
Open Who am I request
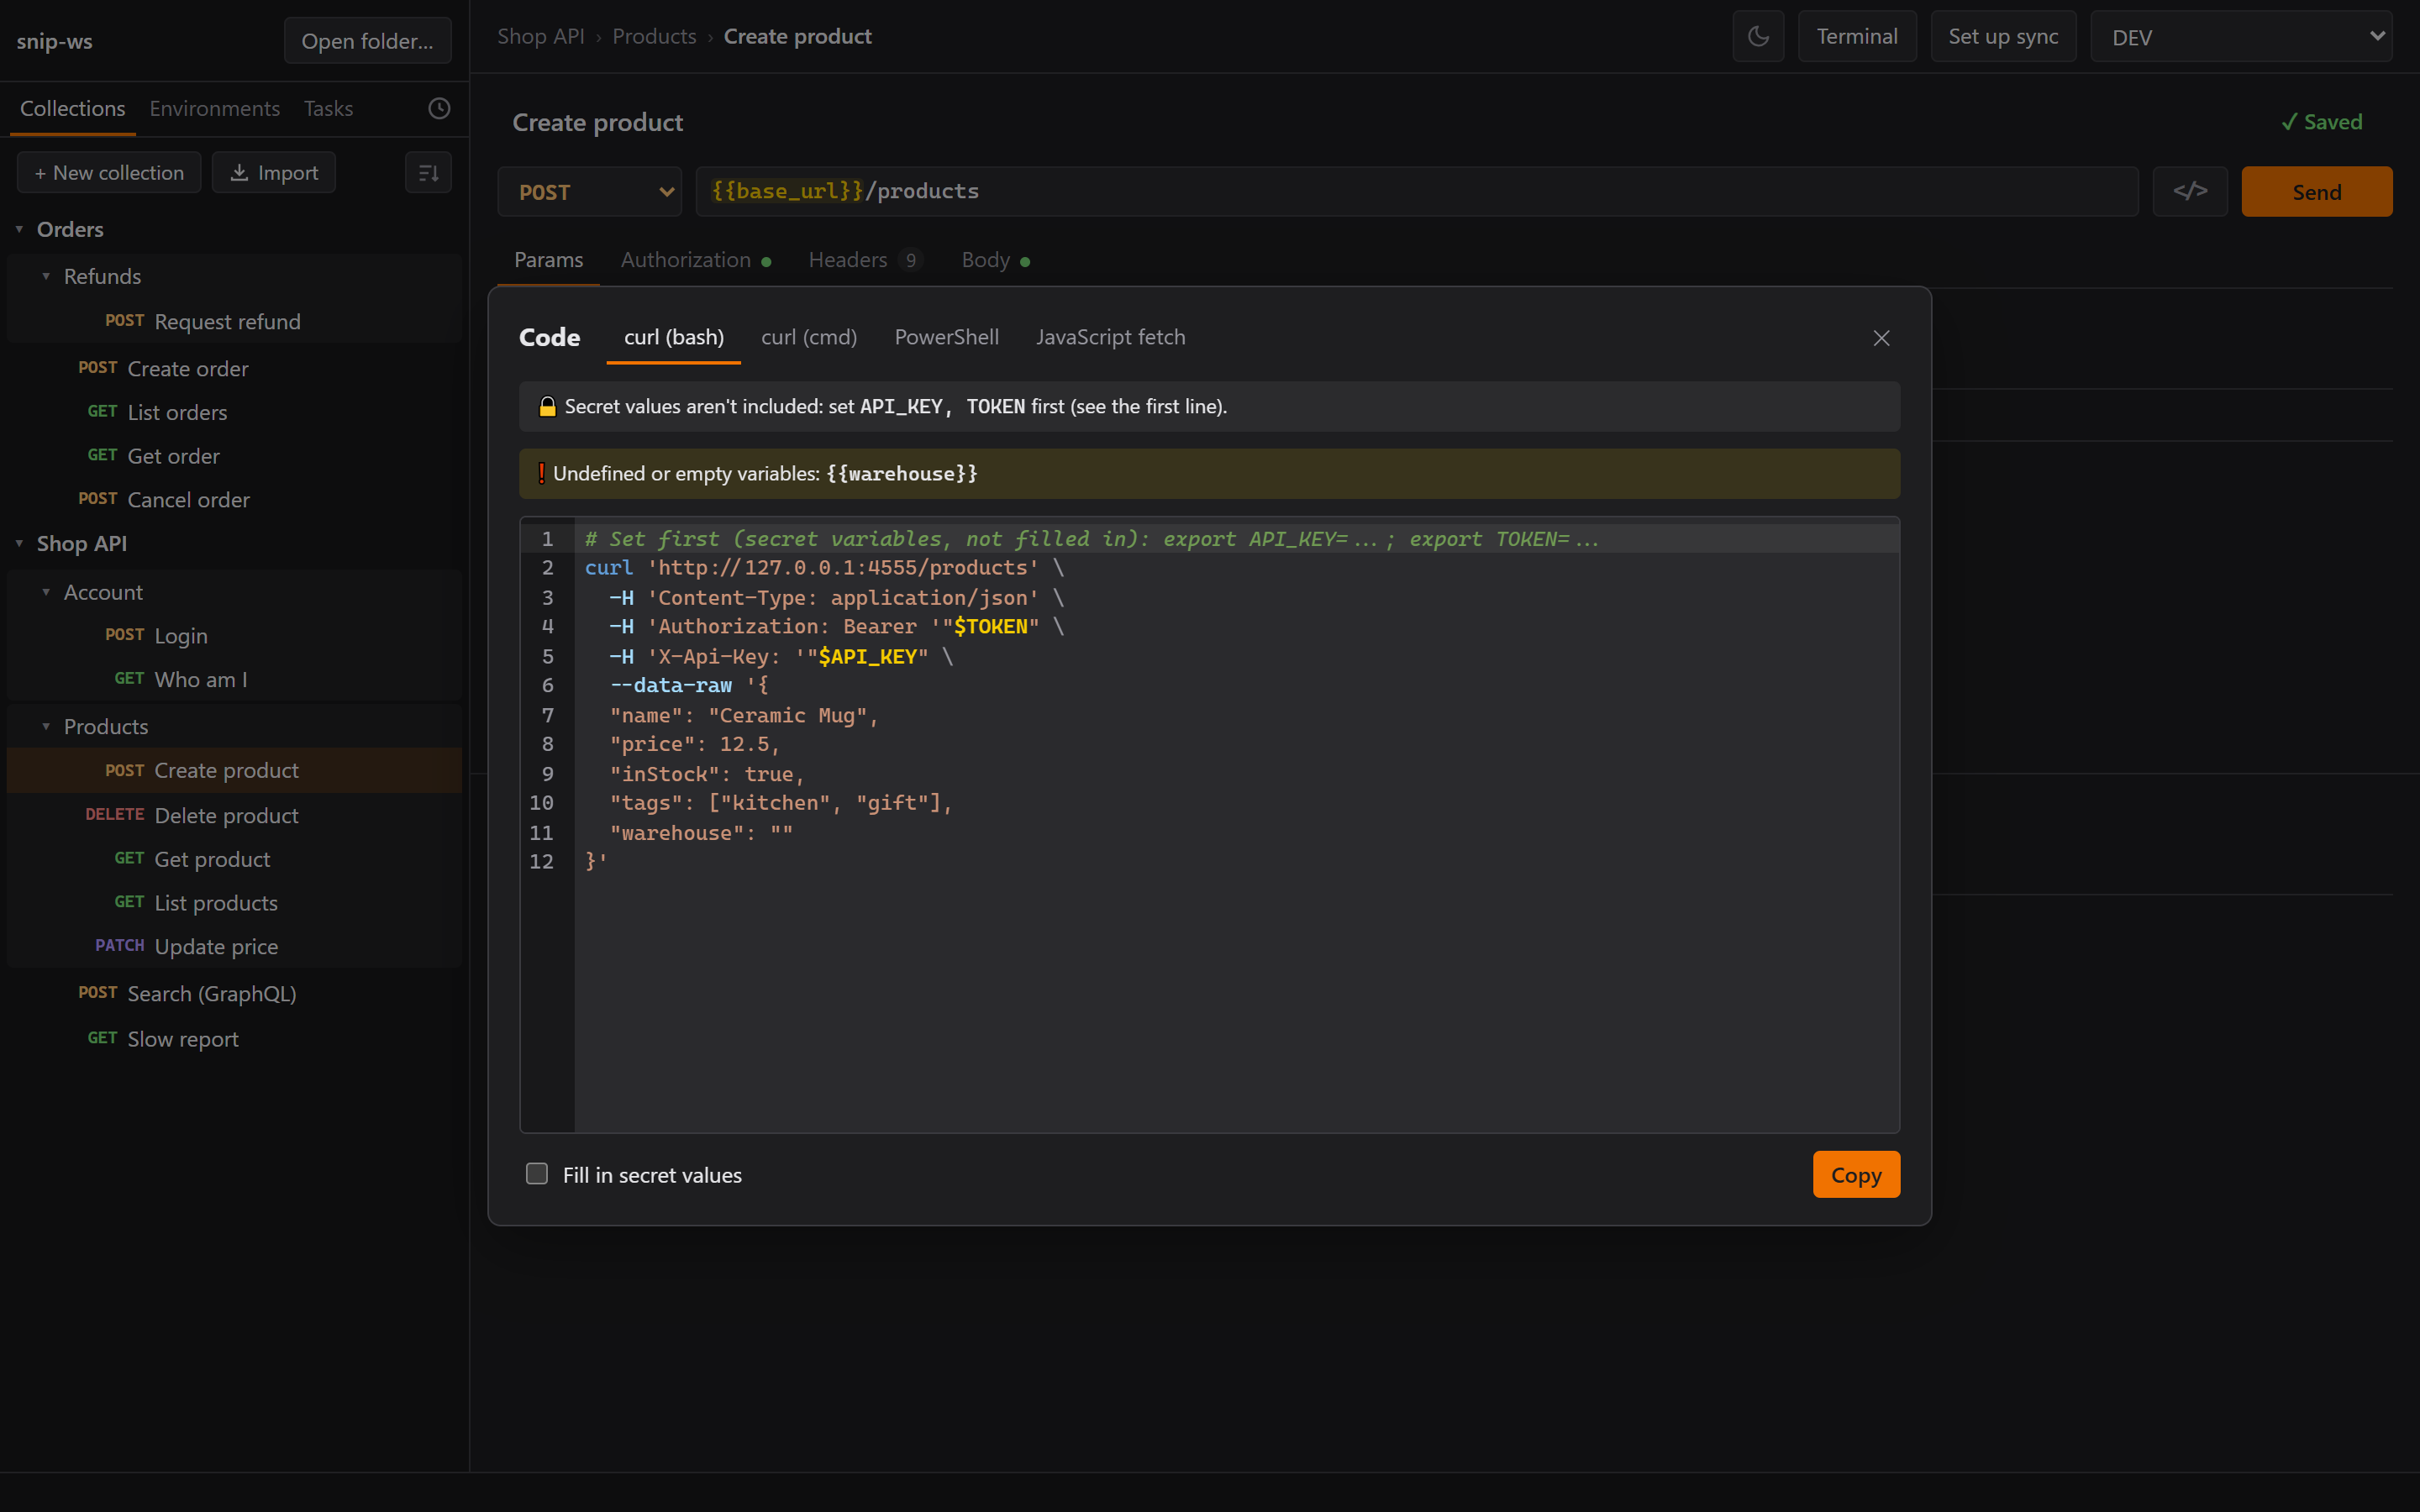click(x=234, y=679)
